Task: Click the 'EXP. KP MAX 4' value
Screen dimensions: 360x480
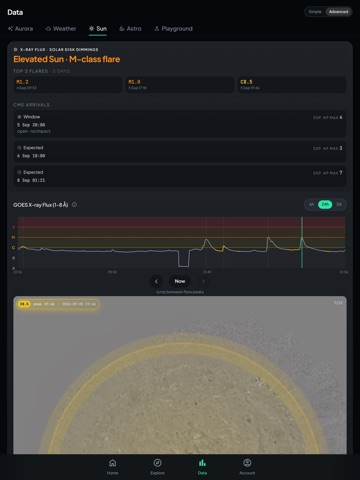Action: (x=328, y=117)
